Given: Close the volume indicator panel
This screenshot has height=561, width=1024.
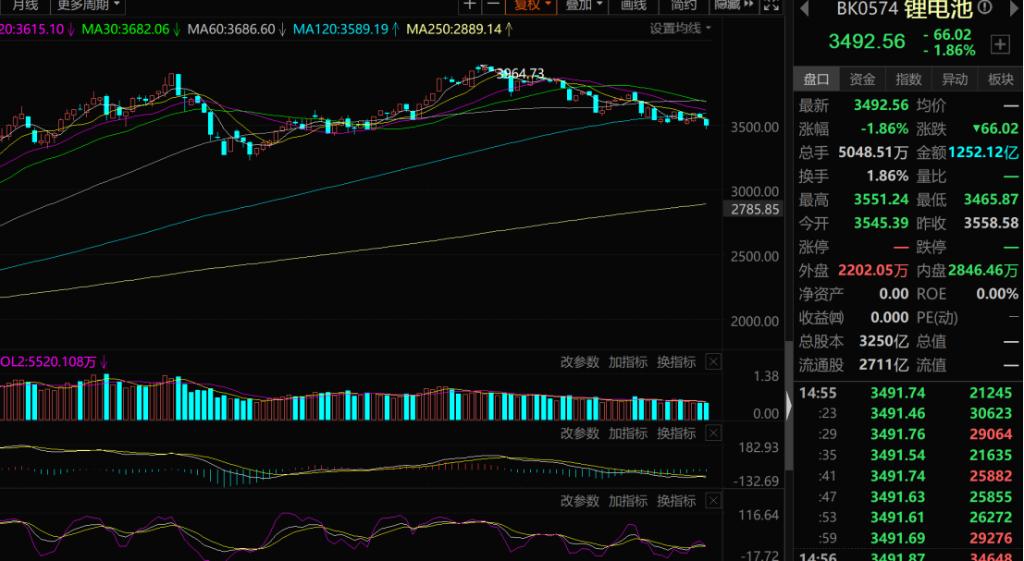Looking at the screenshot, I should tap(713, 362).
